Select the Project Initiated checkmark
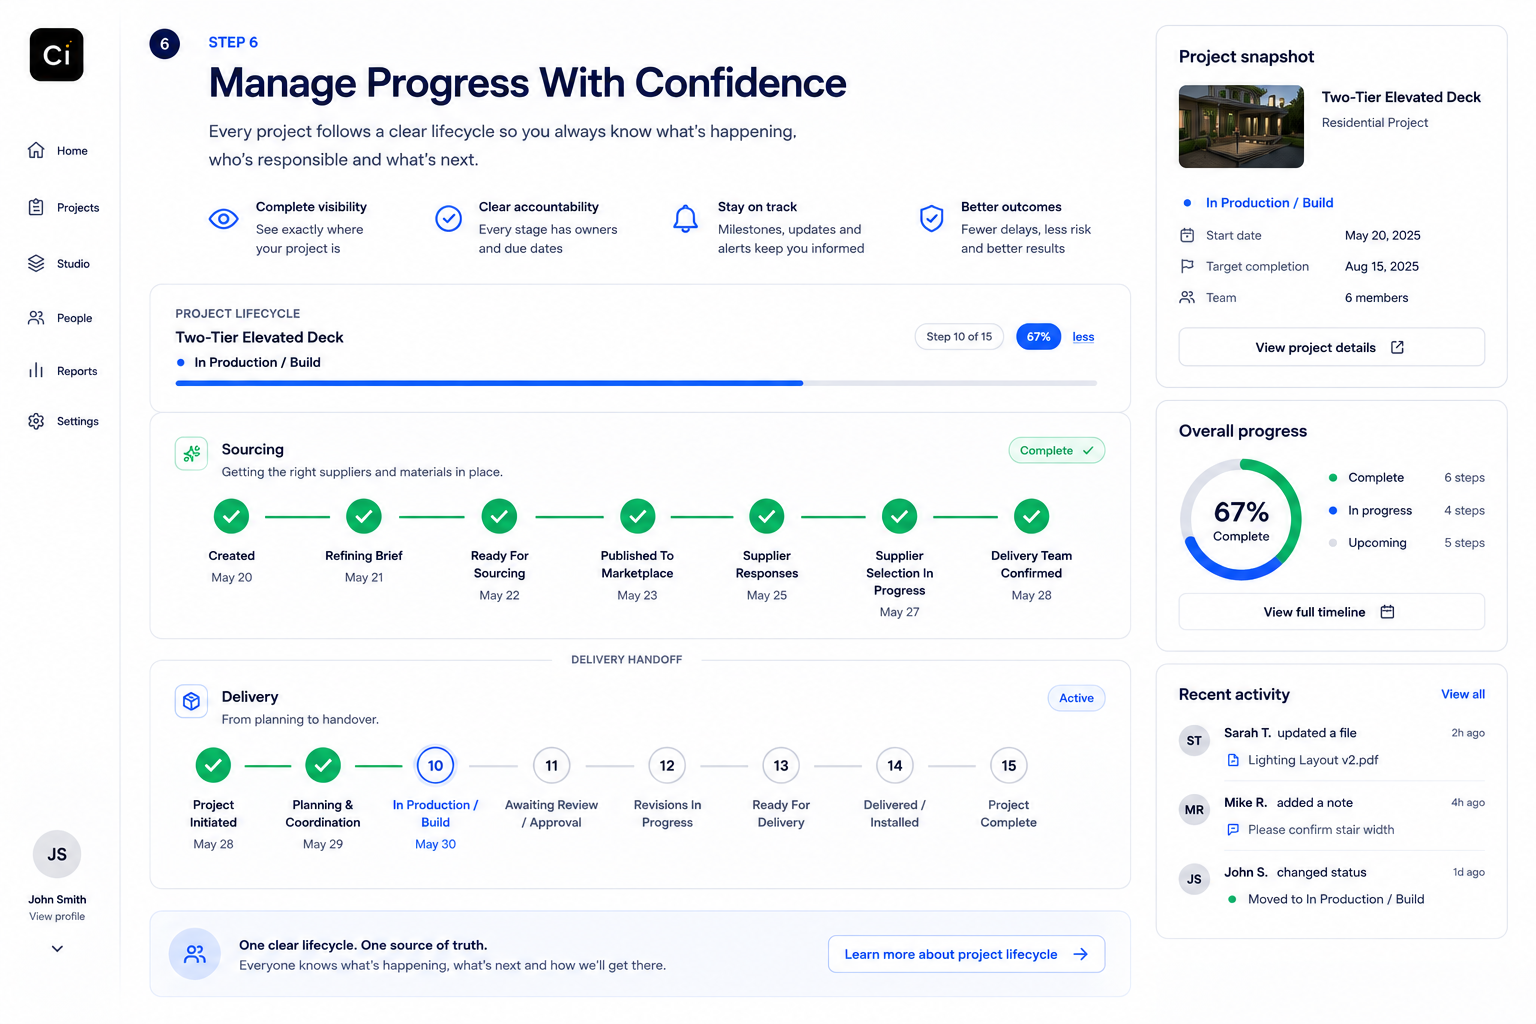Image resolution: width=1536 pixels, height=1024 pixels. (x=213, y=765)
